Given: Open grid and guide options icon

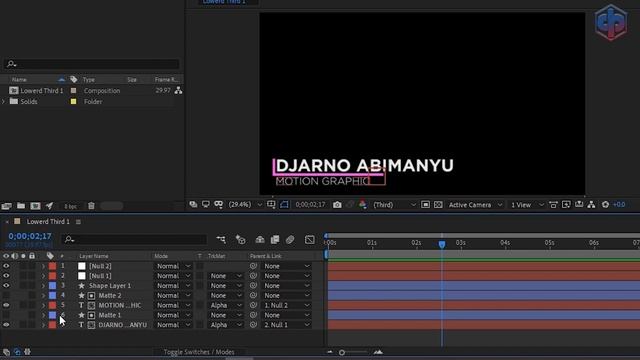Looking at the screenshot, I should [271, 204].
